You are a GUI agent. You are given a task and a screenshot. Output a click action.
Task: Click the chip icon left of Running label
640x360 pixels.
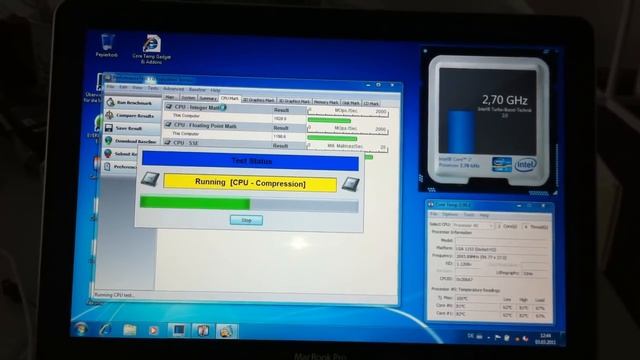click(150, 179)
